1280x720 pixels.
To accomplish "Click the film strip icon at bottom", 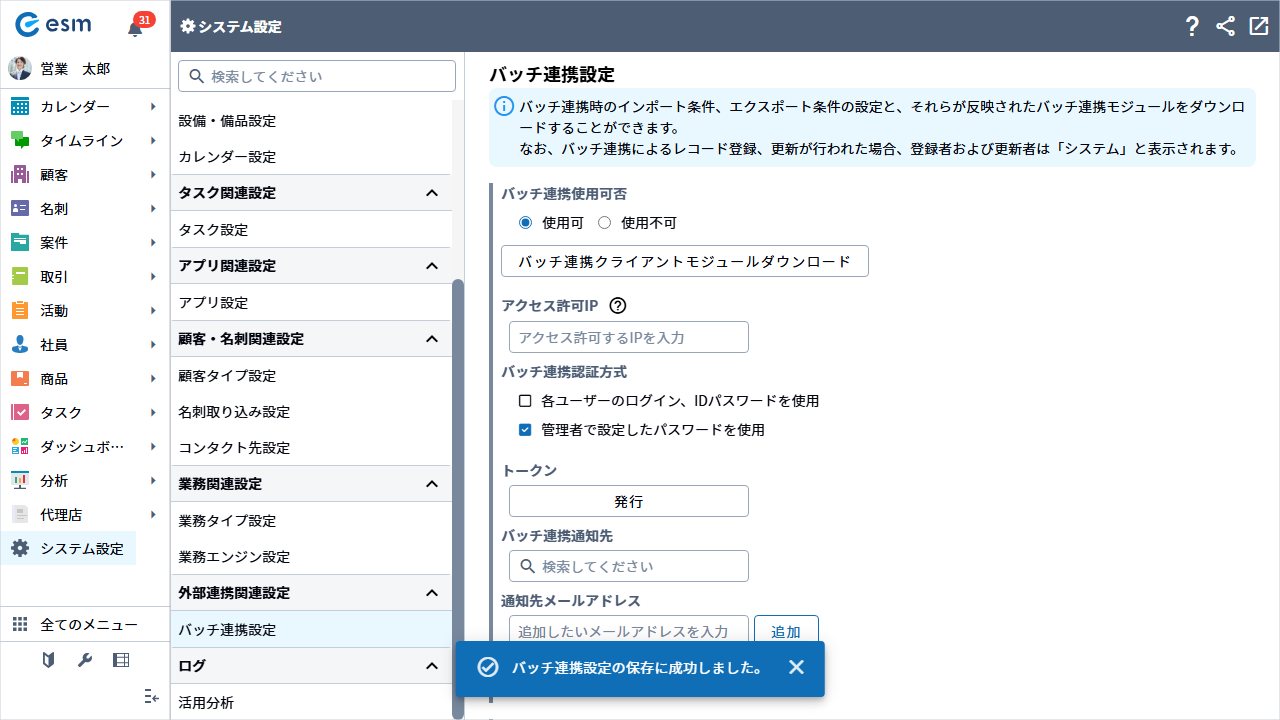I will [x=121, y=660].
